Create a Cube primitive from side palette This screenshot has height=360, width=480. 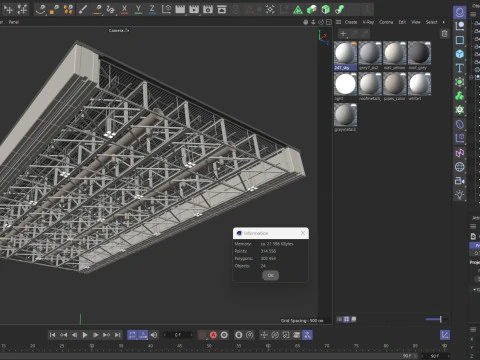click(x=460, y=54)
